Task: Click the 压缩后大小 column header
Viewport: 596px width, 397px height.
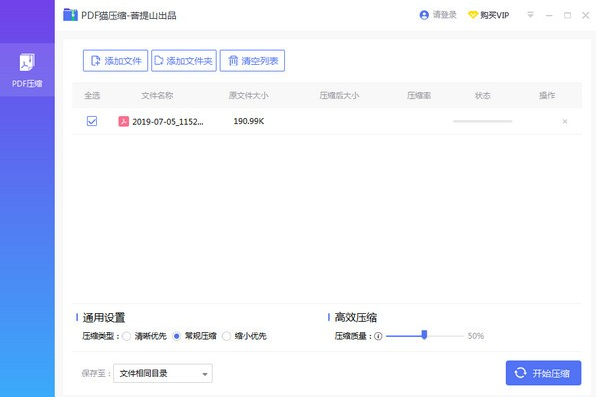Action: click(x=339, y=95)
